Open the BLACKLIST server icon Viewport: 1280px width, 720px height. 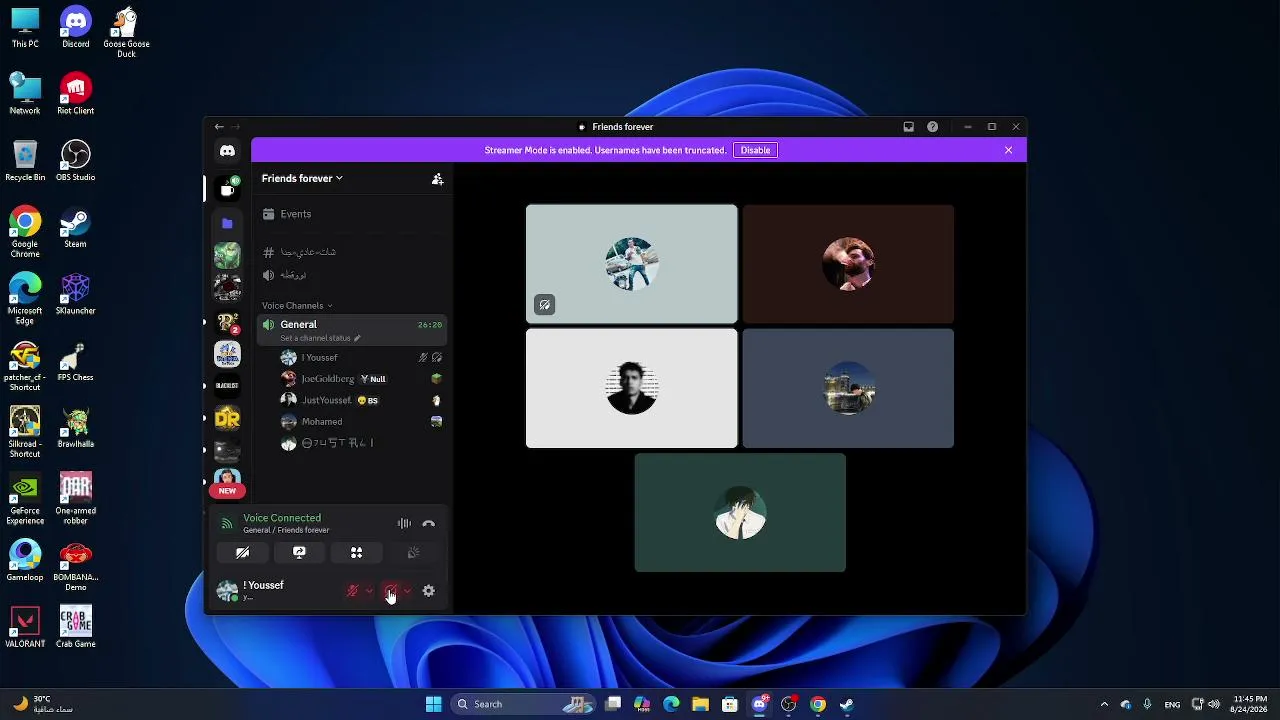pyautogui.click(x=227, y=386)
